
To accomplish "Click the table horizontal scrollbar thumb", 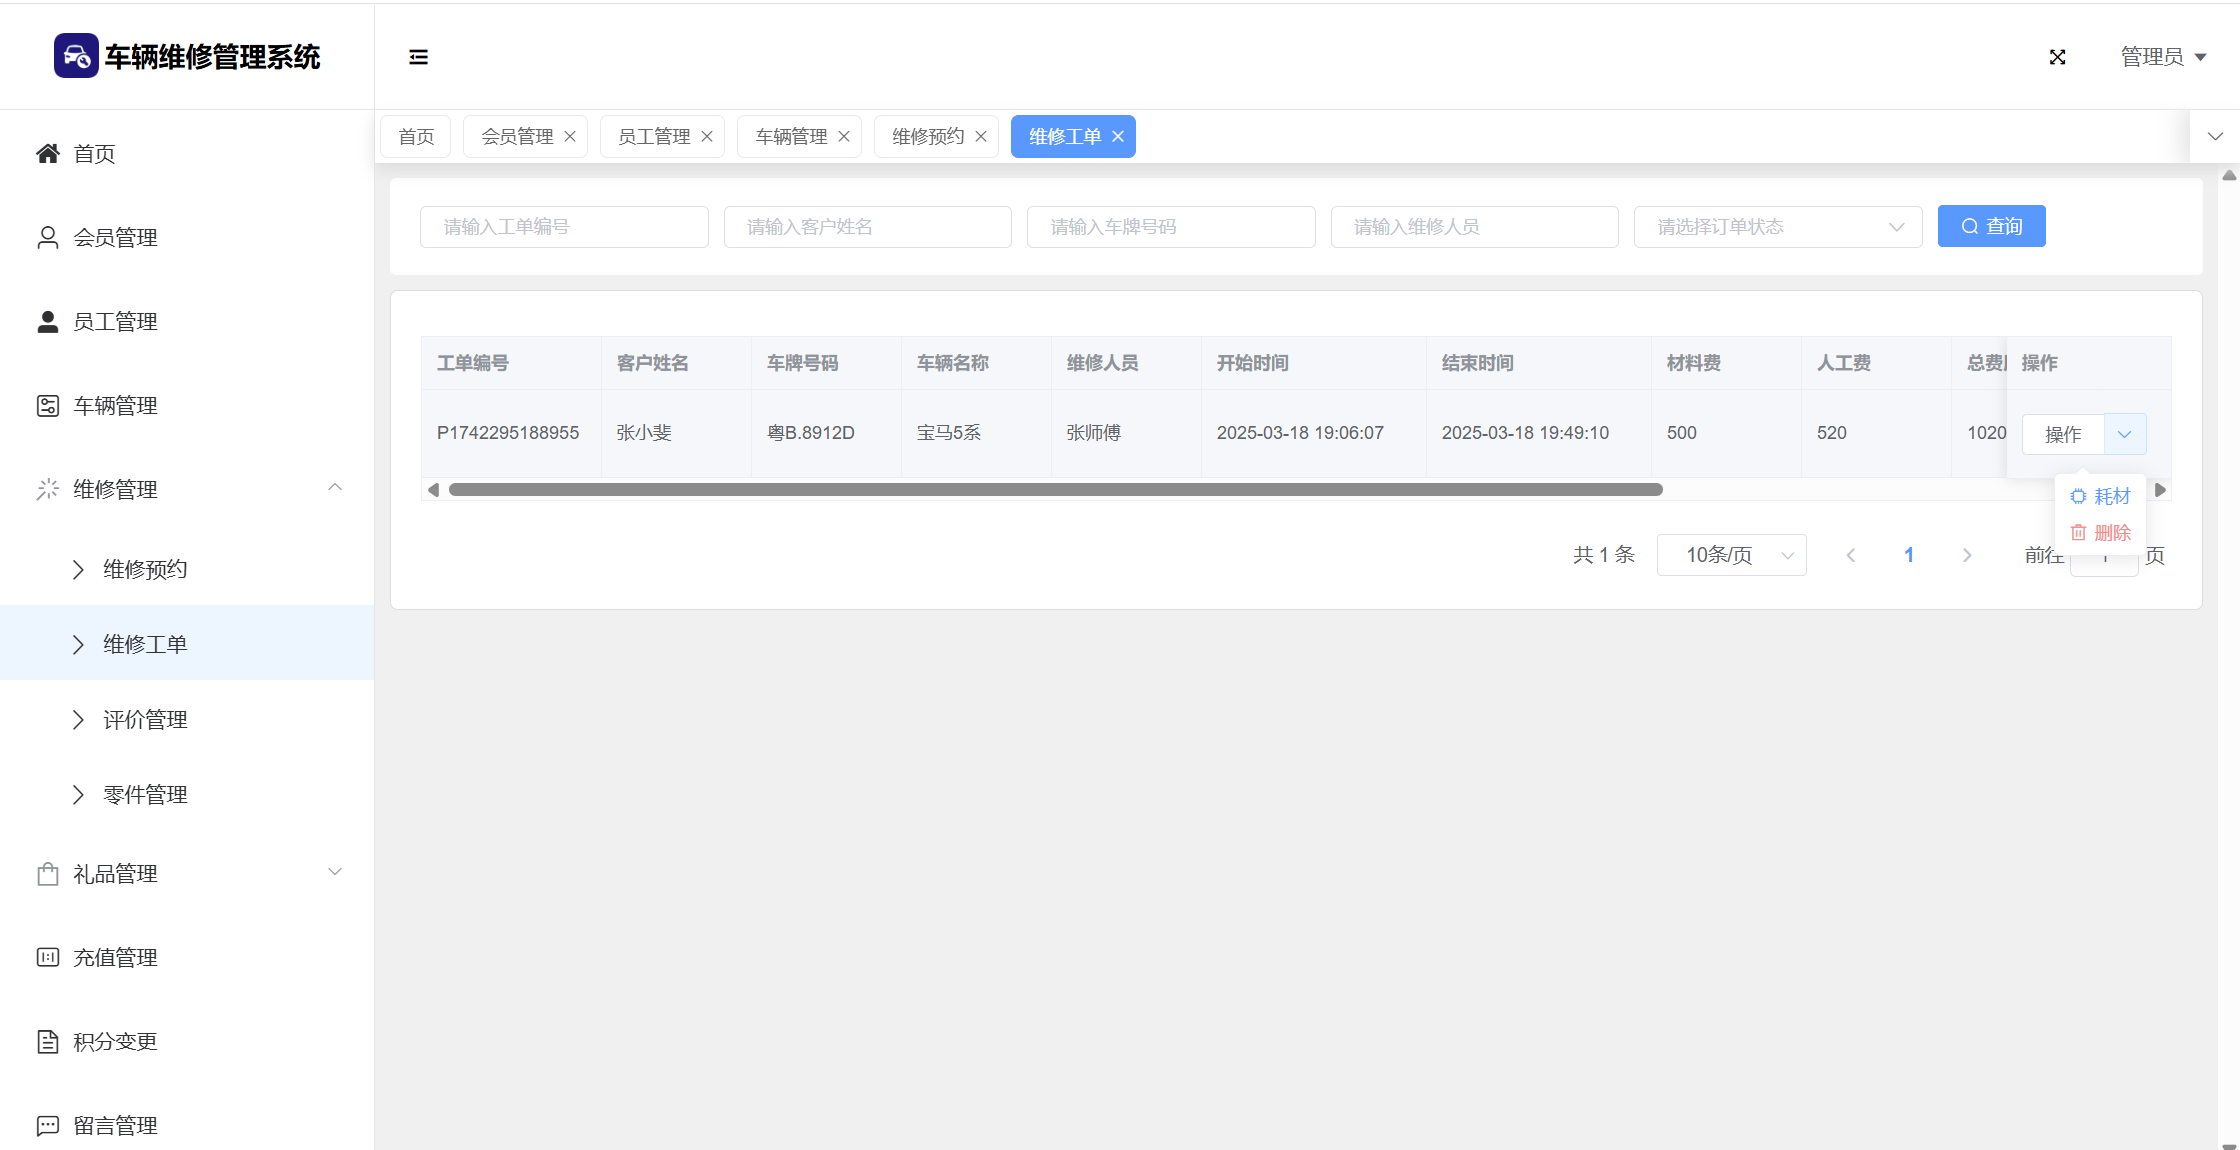I will click(x=1055, y=490).
